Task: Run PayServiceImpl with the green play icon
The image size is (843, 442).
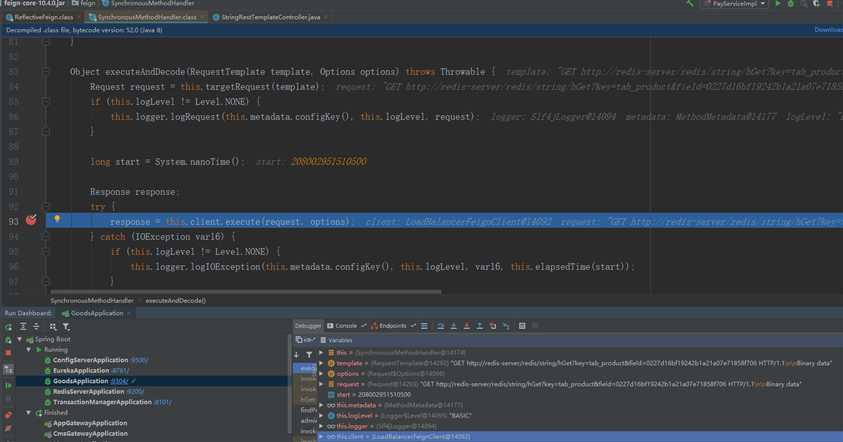Action: (x=777, y=4)
